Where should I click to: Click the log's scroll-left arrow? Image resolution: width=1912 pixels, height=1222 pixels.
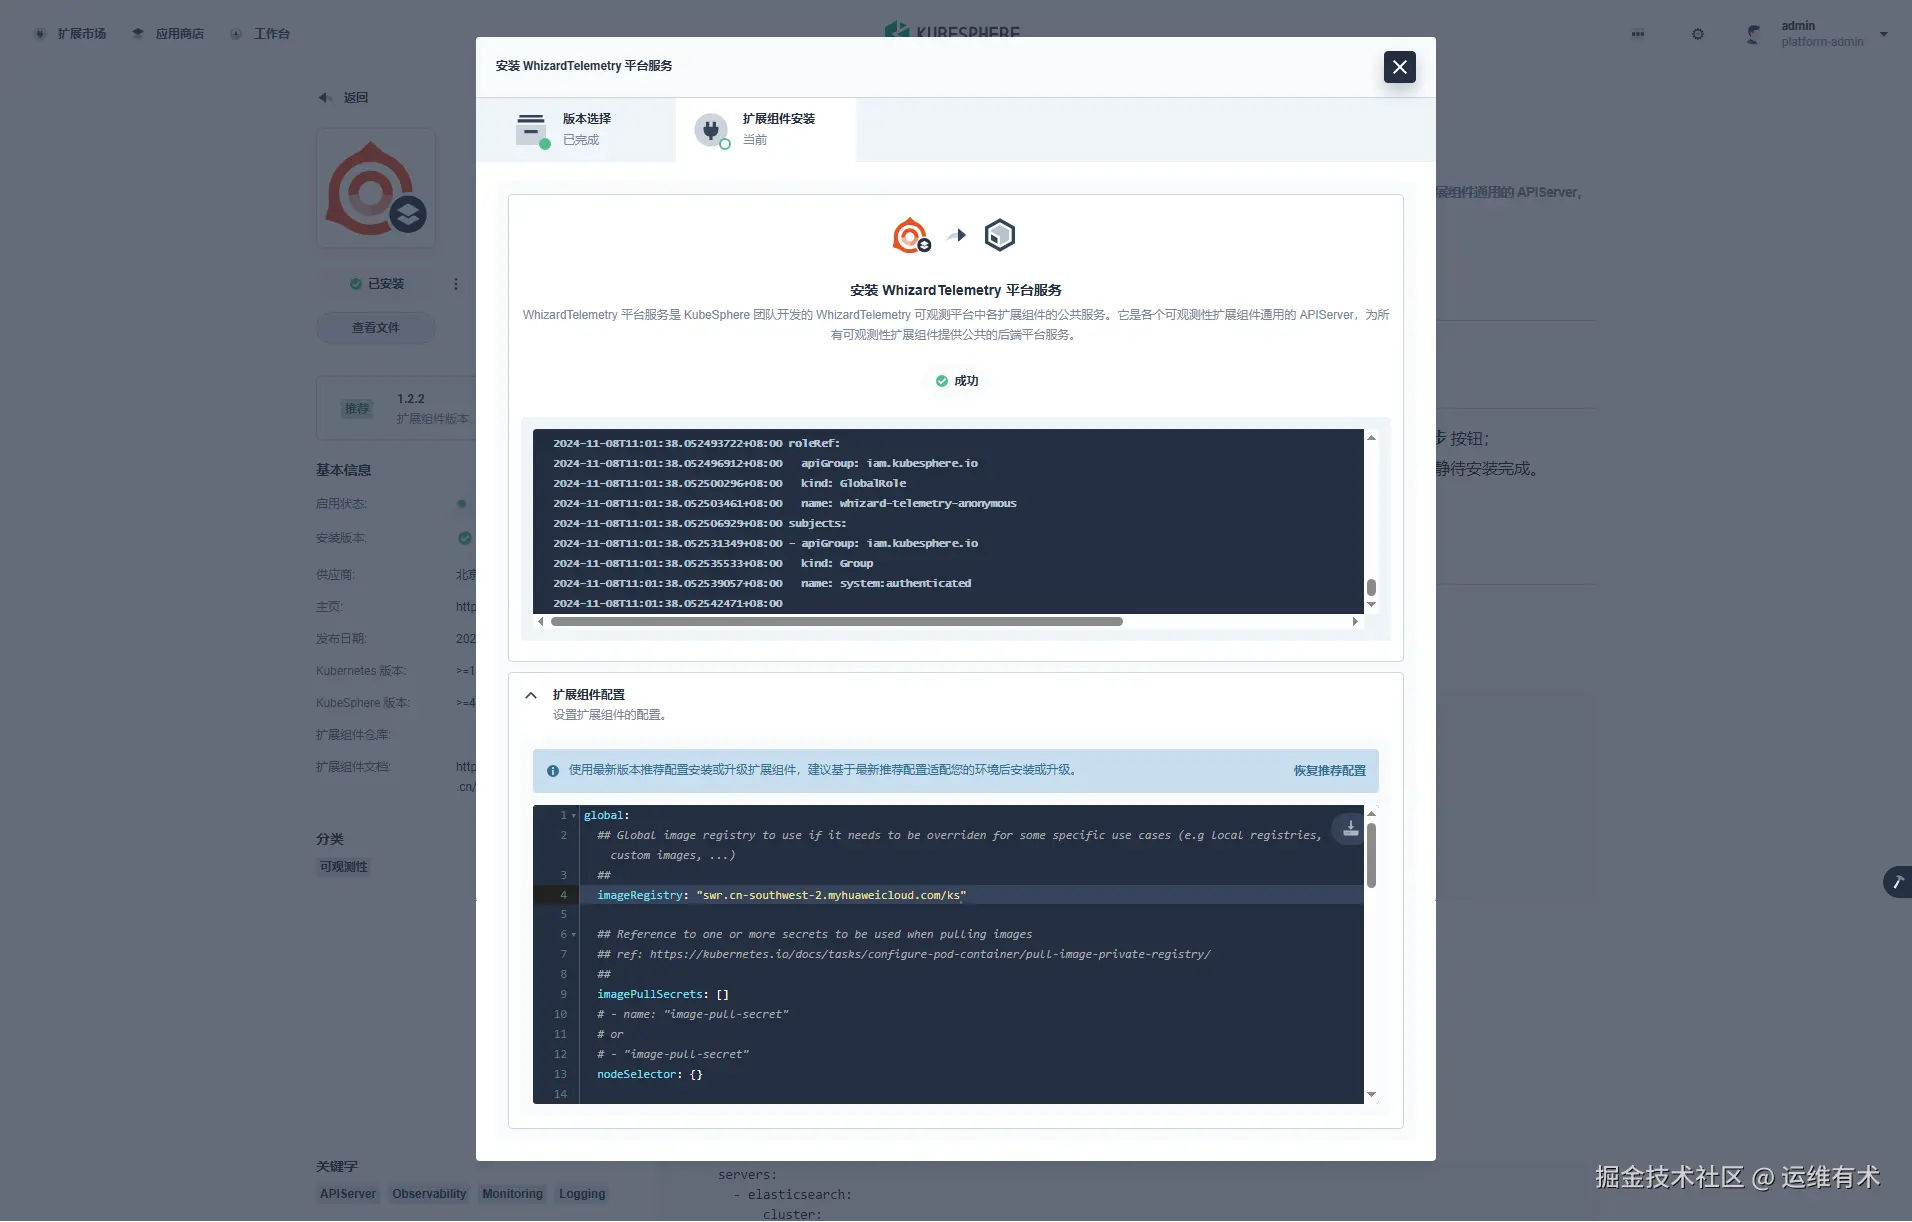click(541, 622)
